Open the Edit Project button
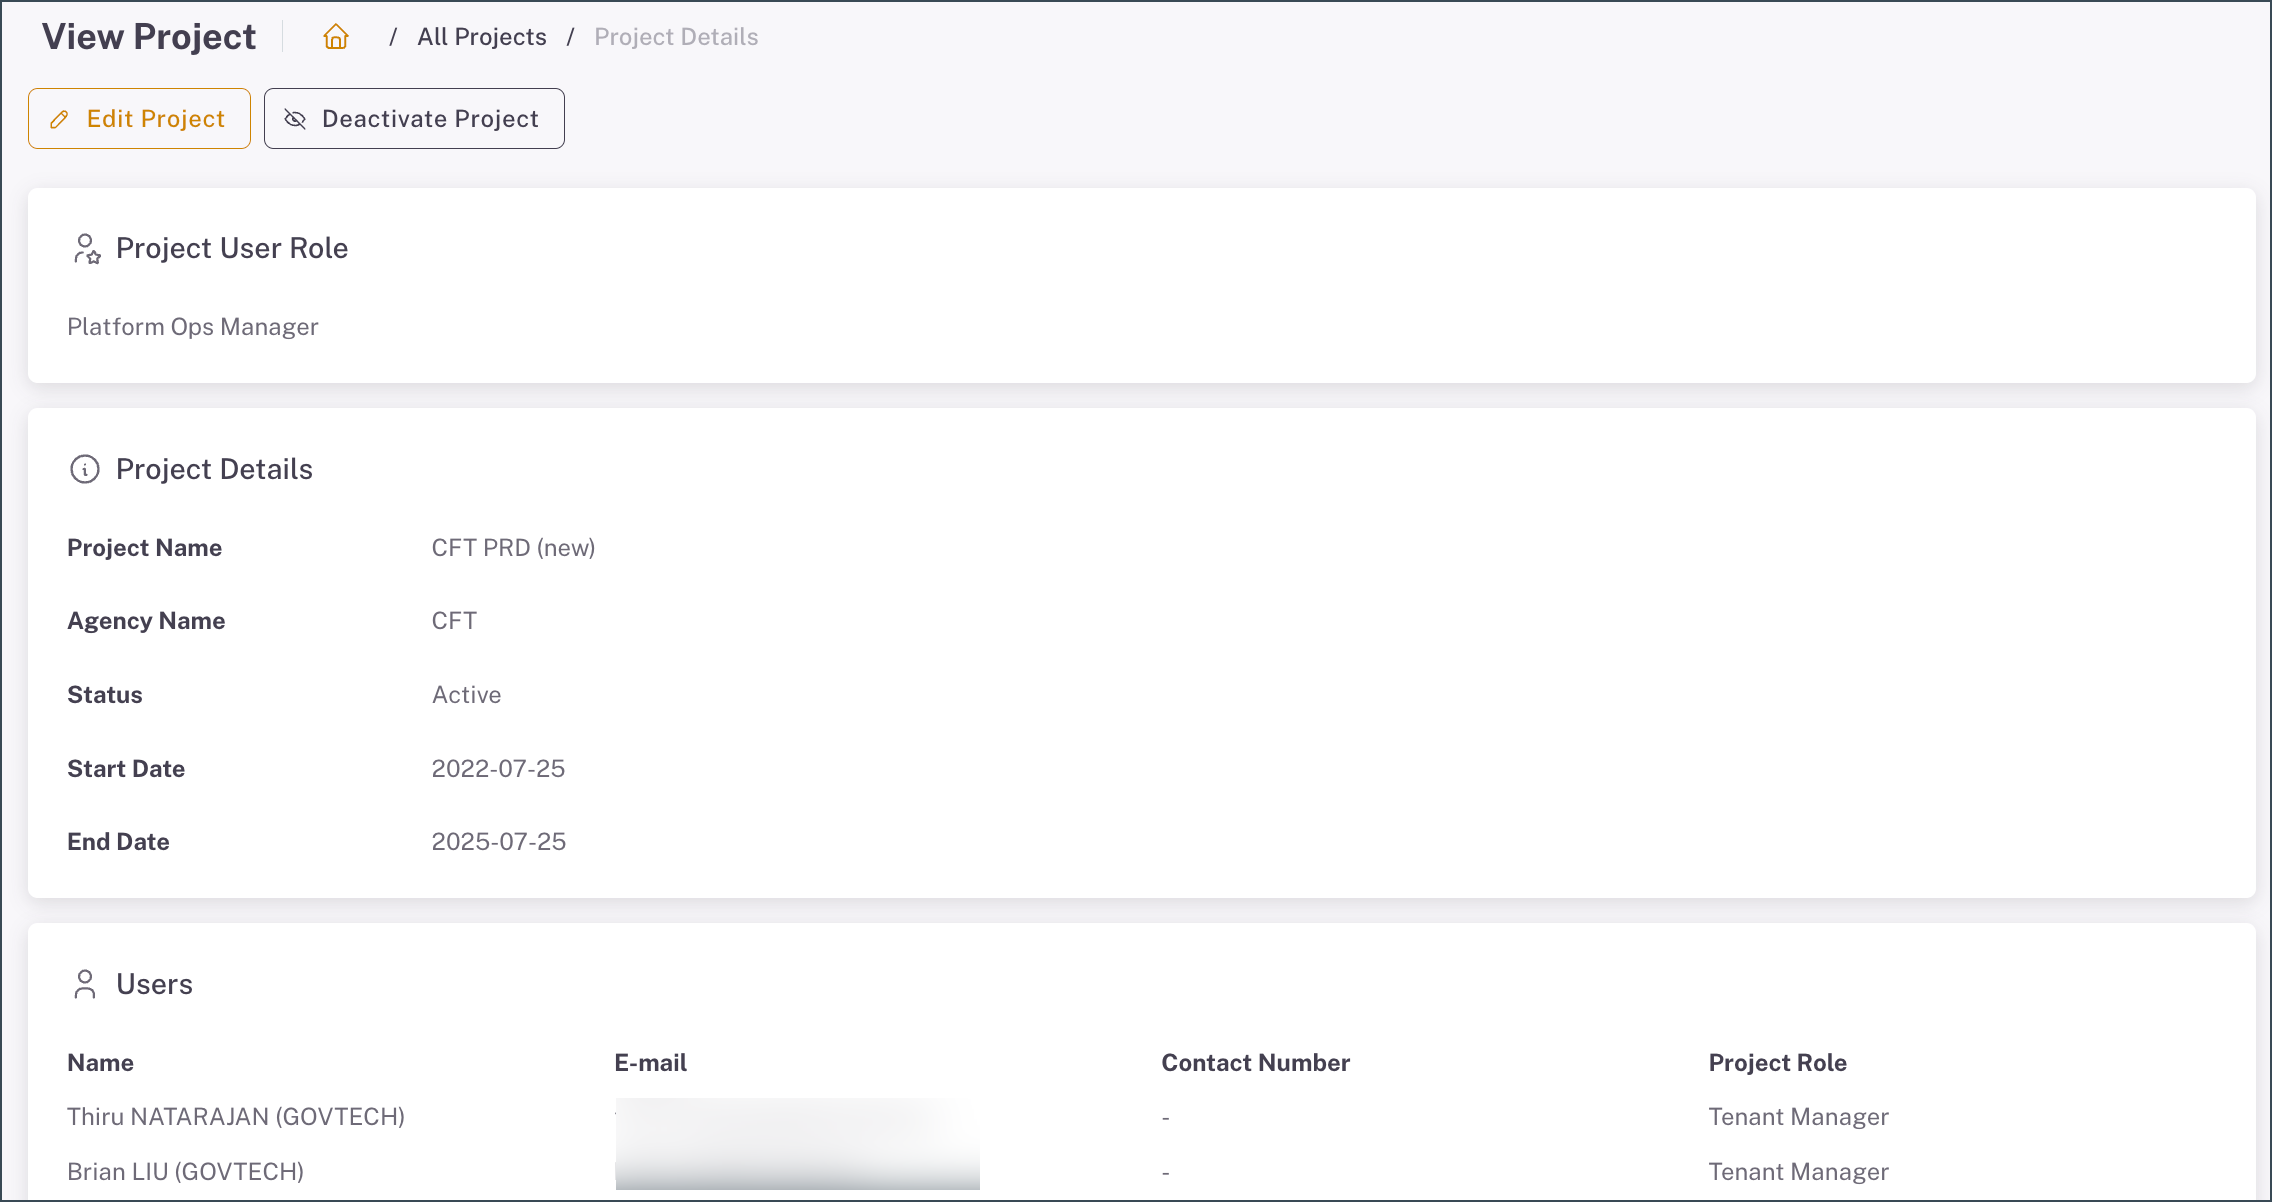This screenshot has height=1202, width=2272. click(139, 119)
